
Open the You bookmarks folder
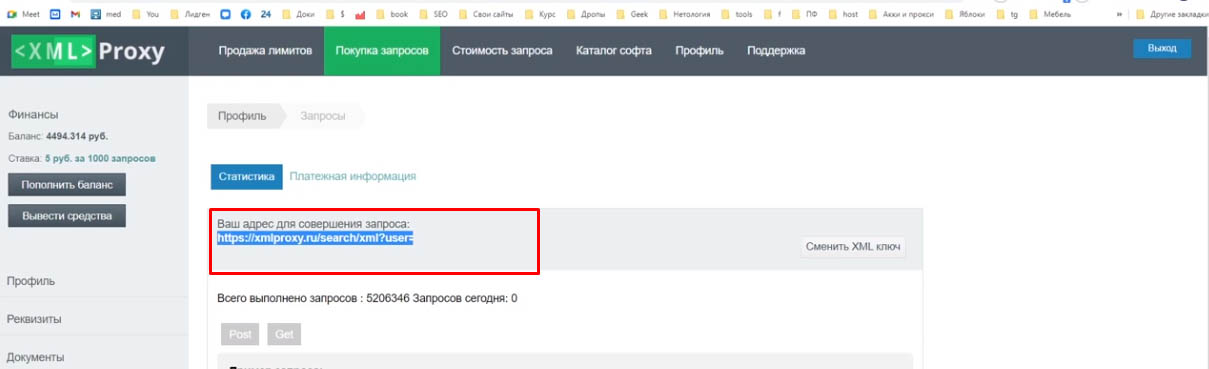(145, 15)
